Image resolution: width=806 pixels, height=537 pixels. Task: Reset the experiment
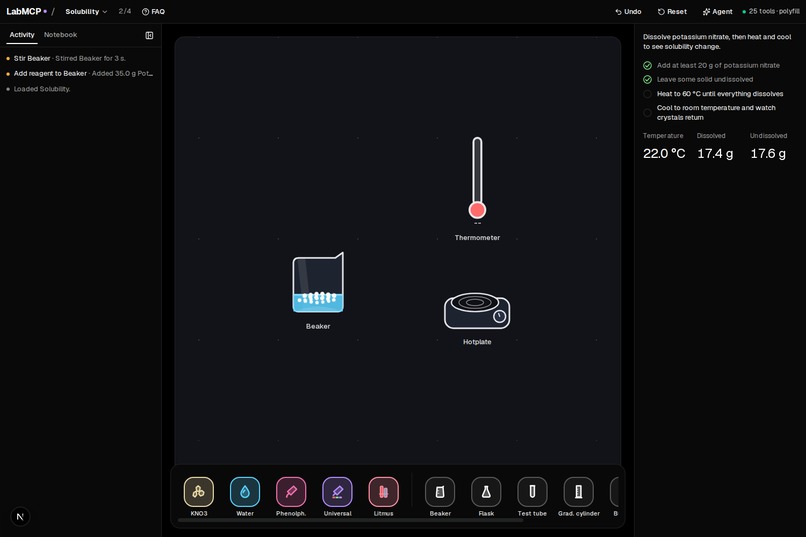672,11
